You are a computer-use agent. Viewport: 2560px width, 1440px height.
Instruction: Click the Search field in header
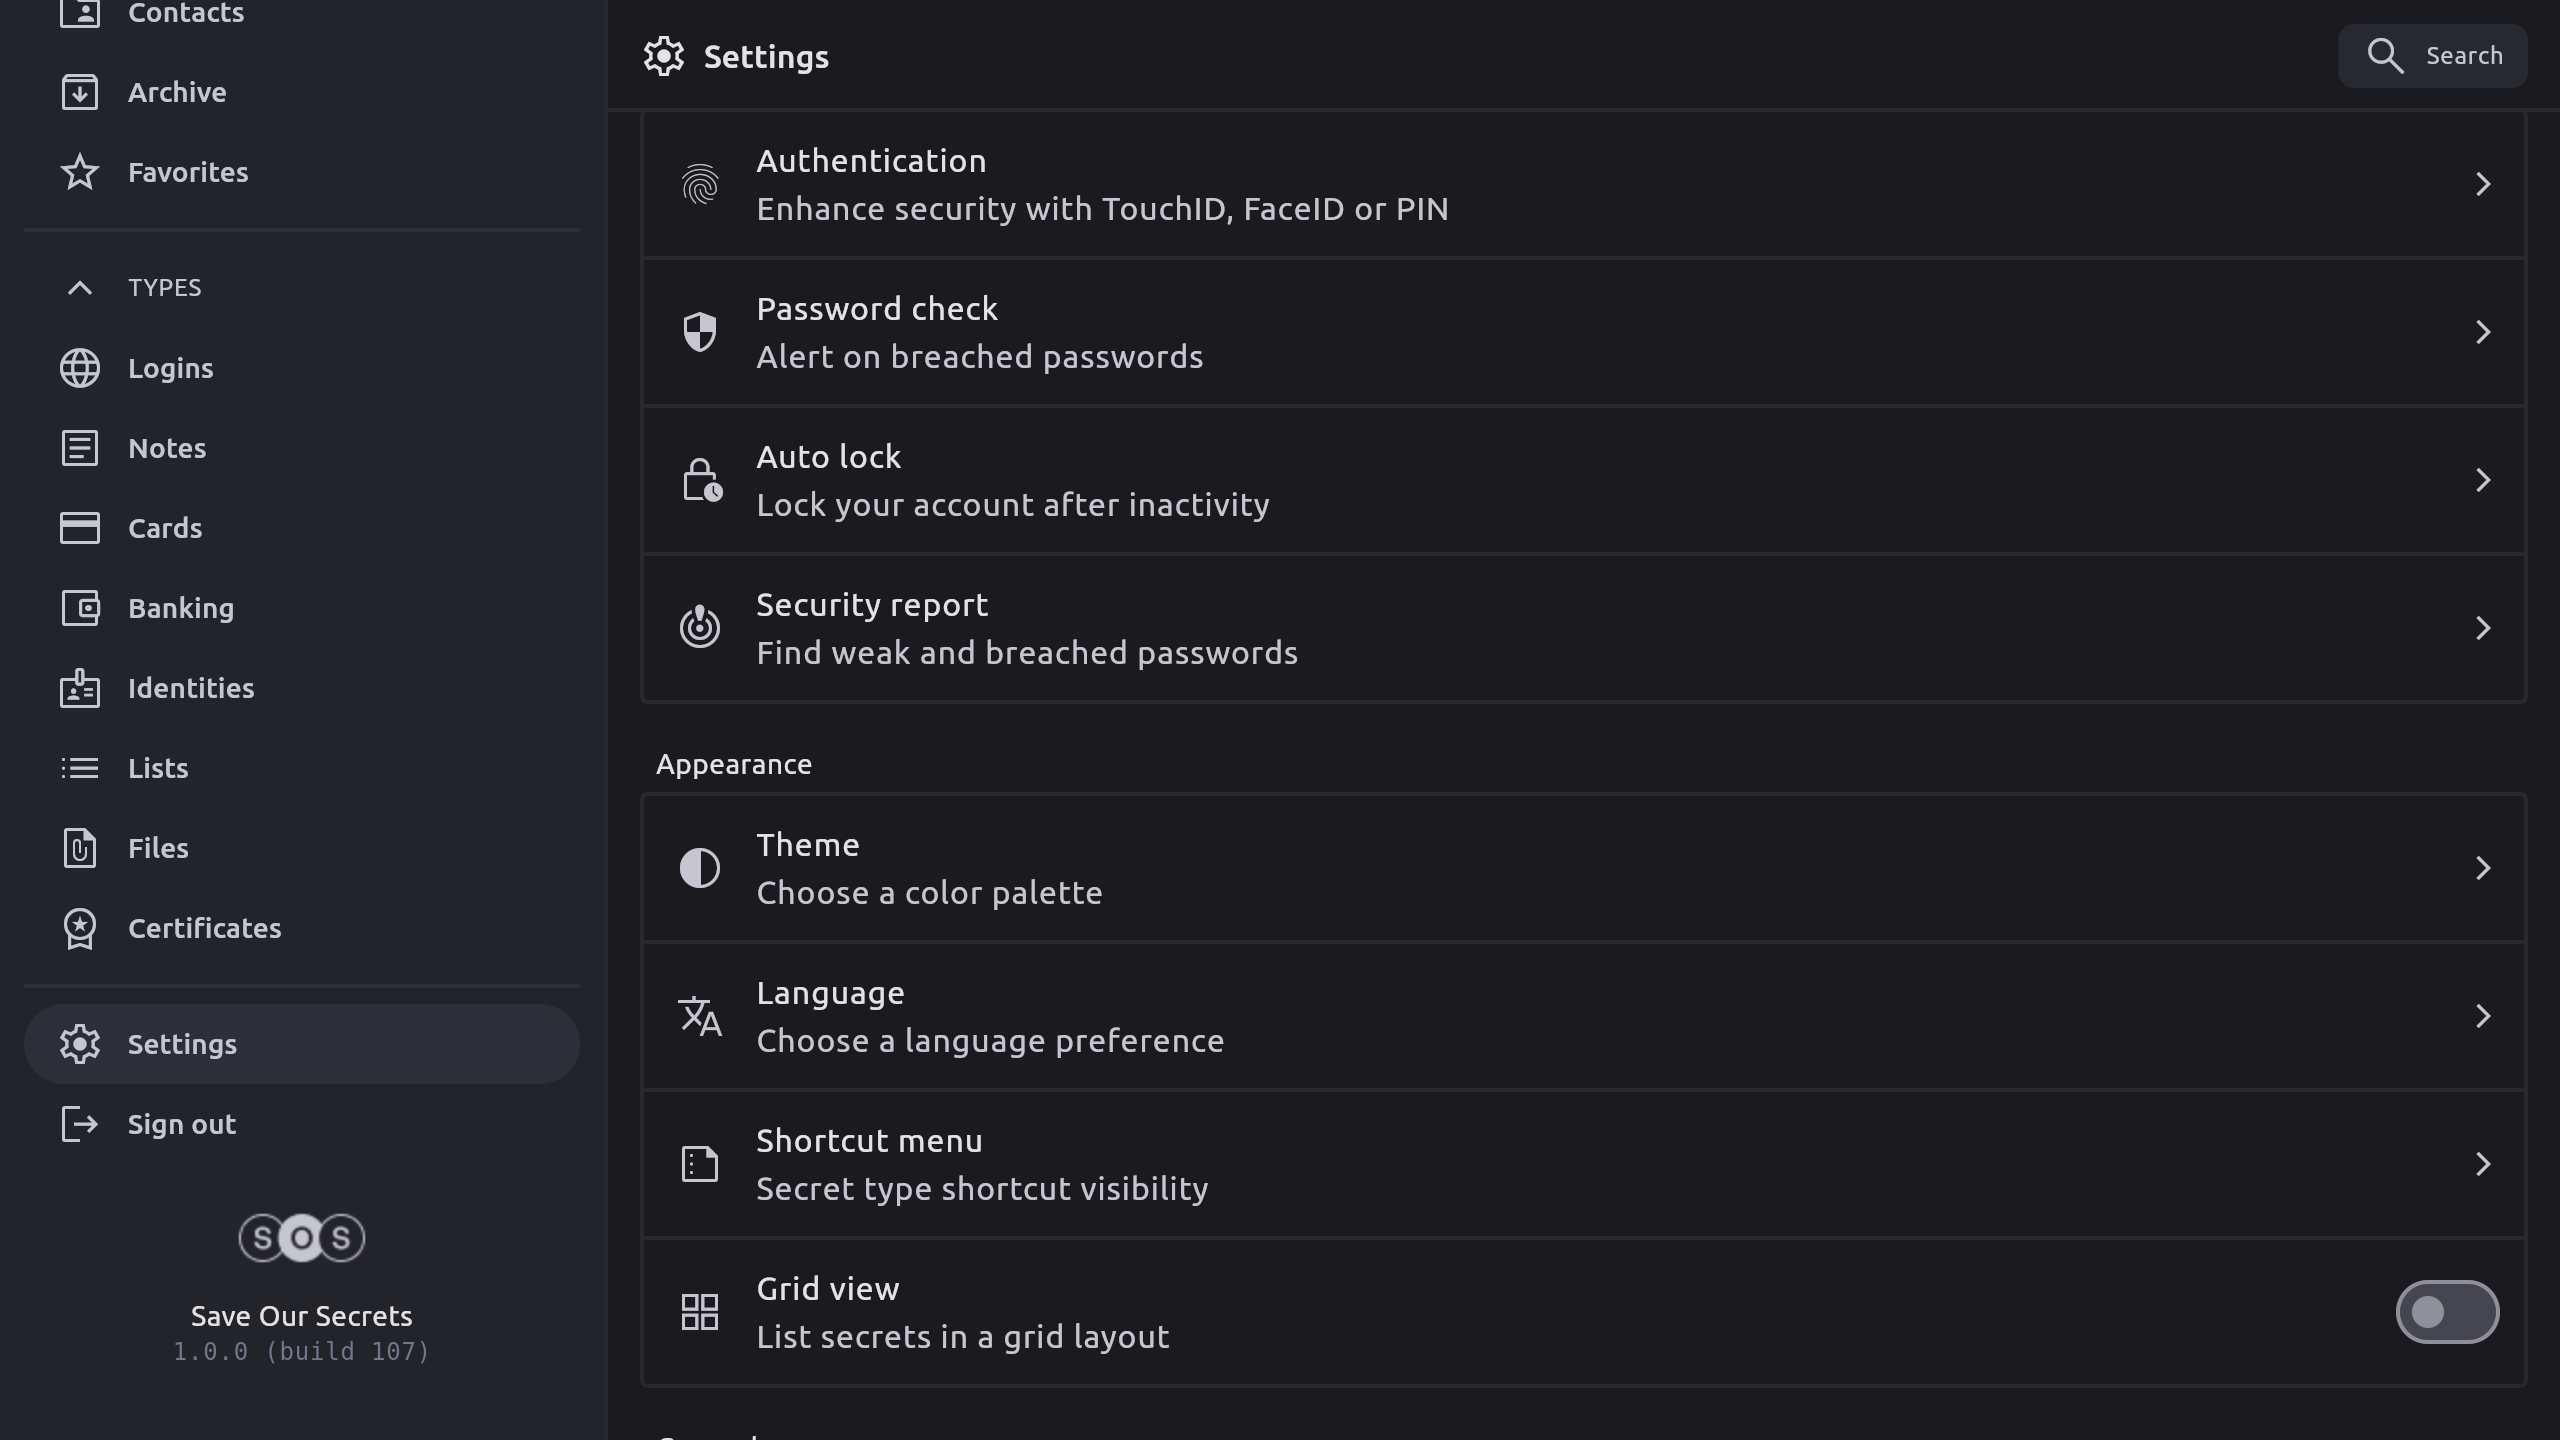(2432, 56)
